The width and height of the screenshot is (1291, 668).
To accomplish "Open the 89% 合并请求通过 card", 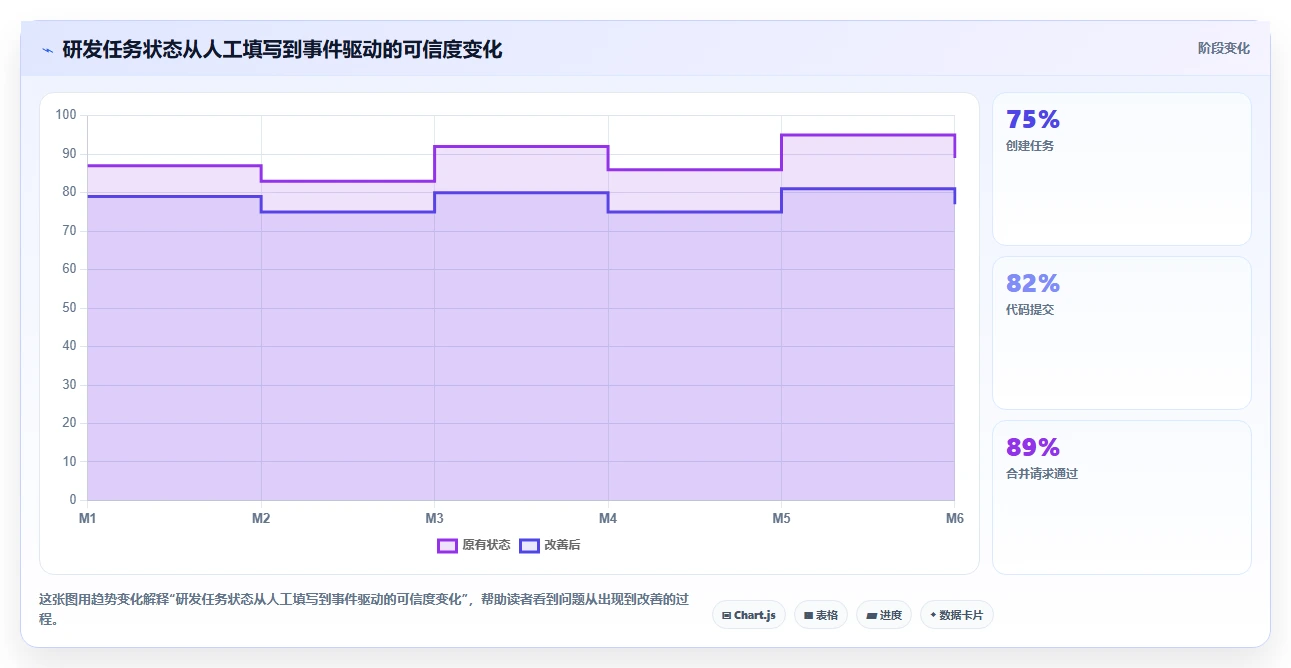I will (x=1122, y=497).
